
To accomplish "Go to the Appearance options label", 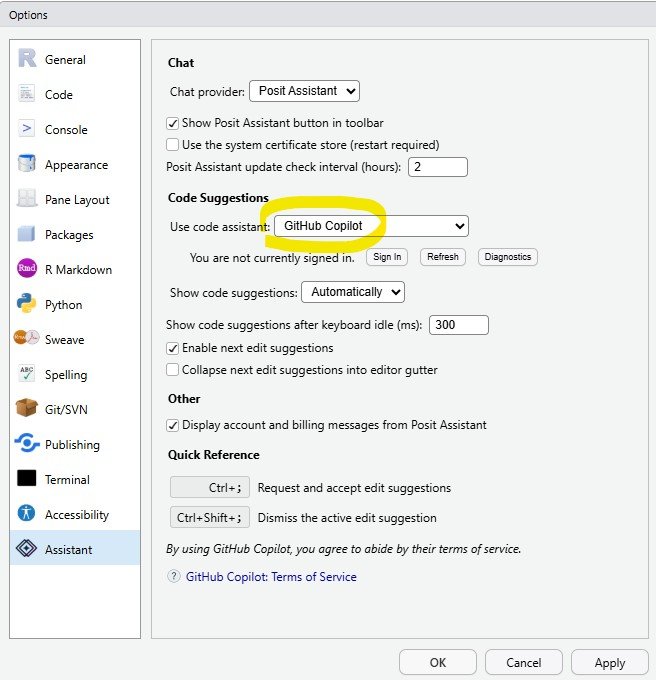I will click(76, 165).
